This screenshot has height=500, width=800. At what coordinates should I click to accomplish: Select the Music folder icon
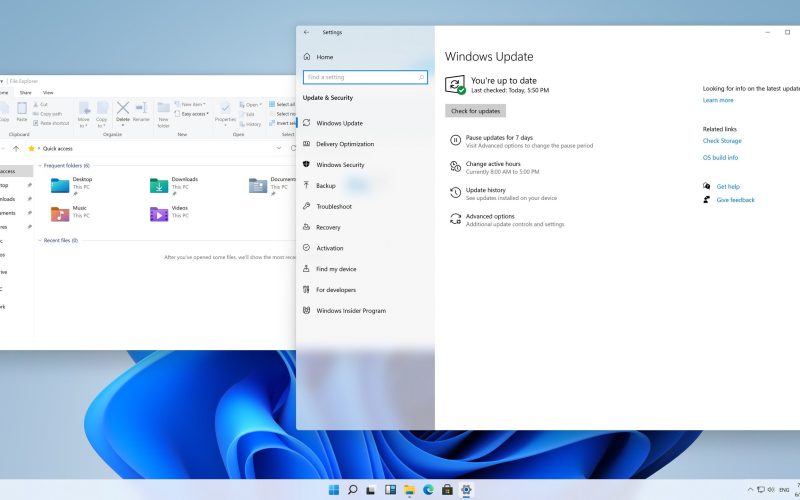click(x=60, y=214)
